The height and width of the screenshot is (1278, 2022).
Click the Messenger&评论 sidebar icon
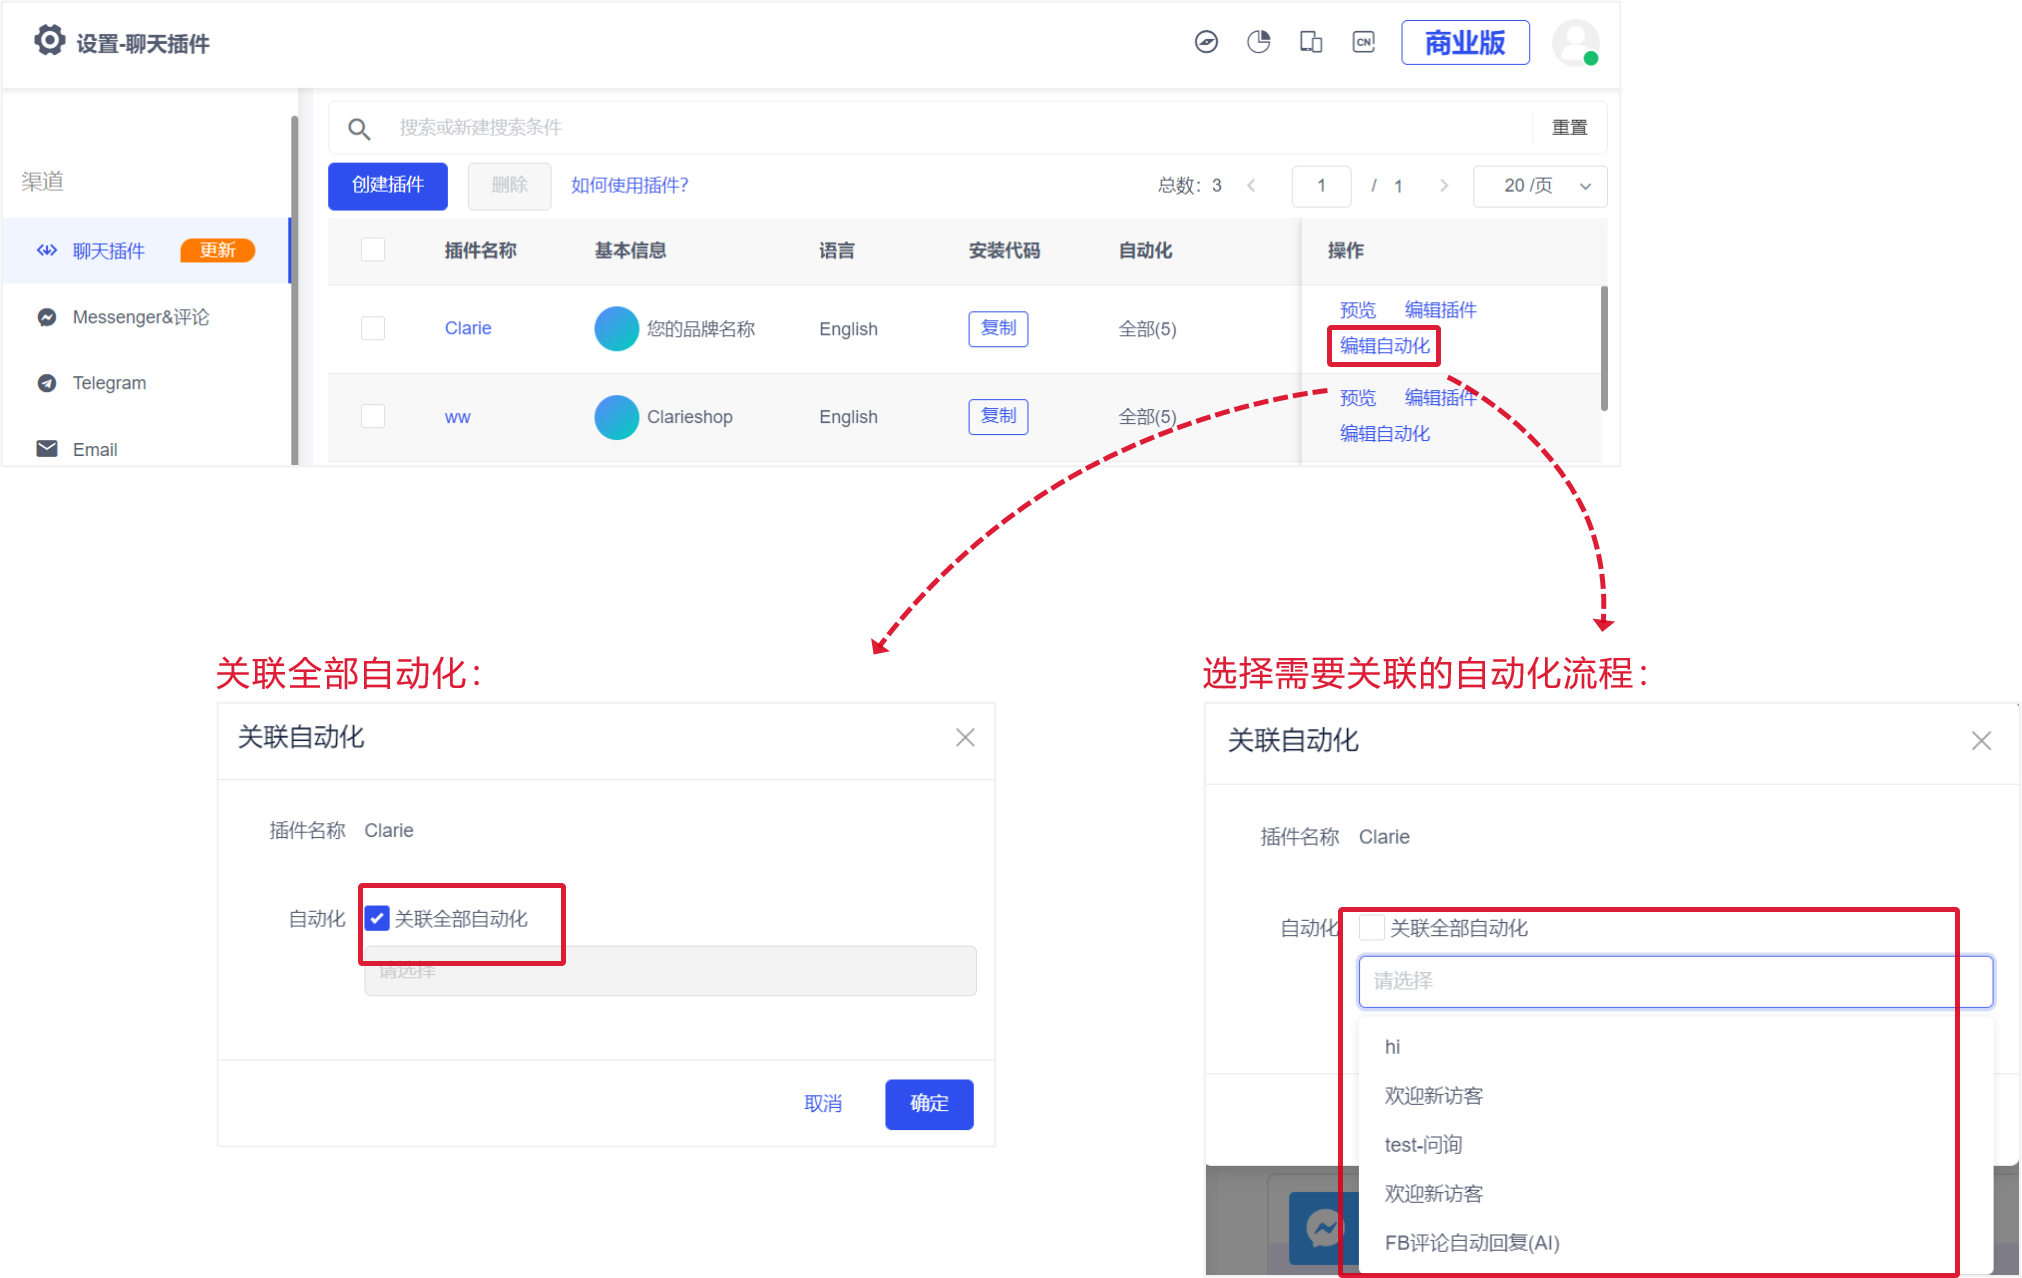[43, 317]
